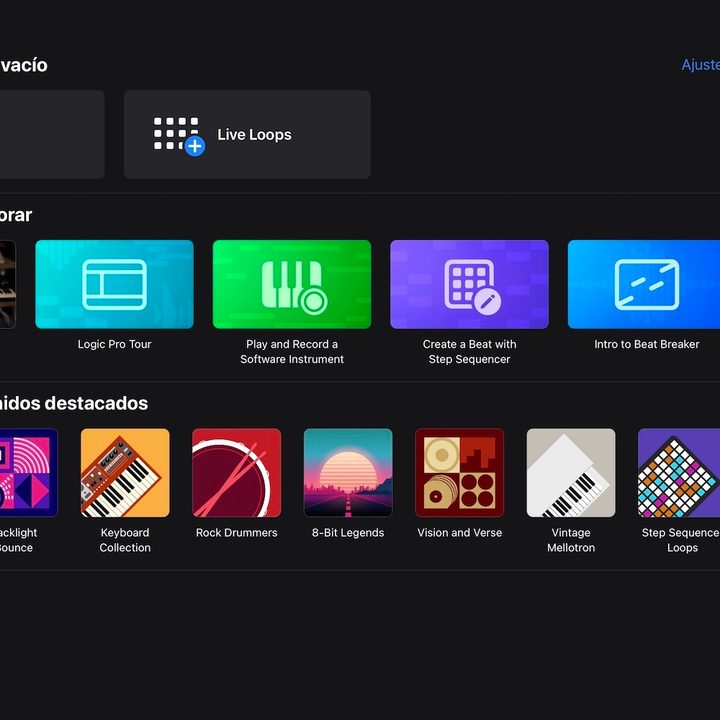The image size is (720, 720).
Task: Open the Ajustes link at top right
Action: click(700, 65)
